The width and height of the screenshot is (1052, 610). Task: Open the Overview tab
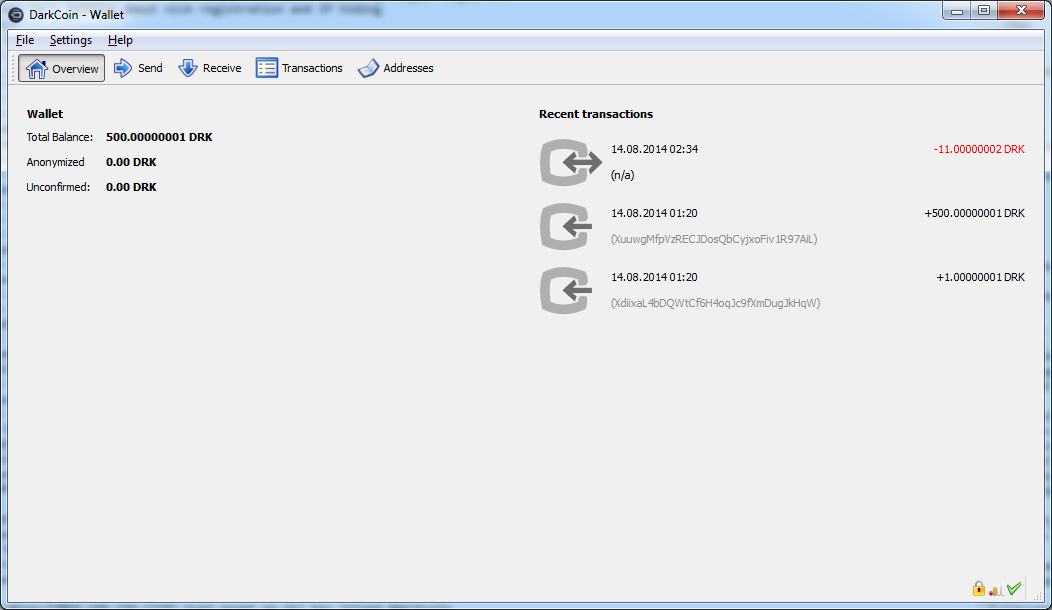(61, 68)
